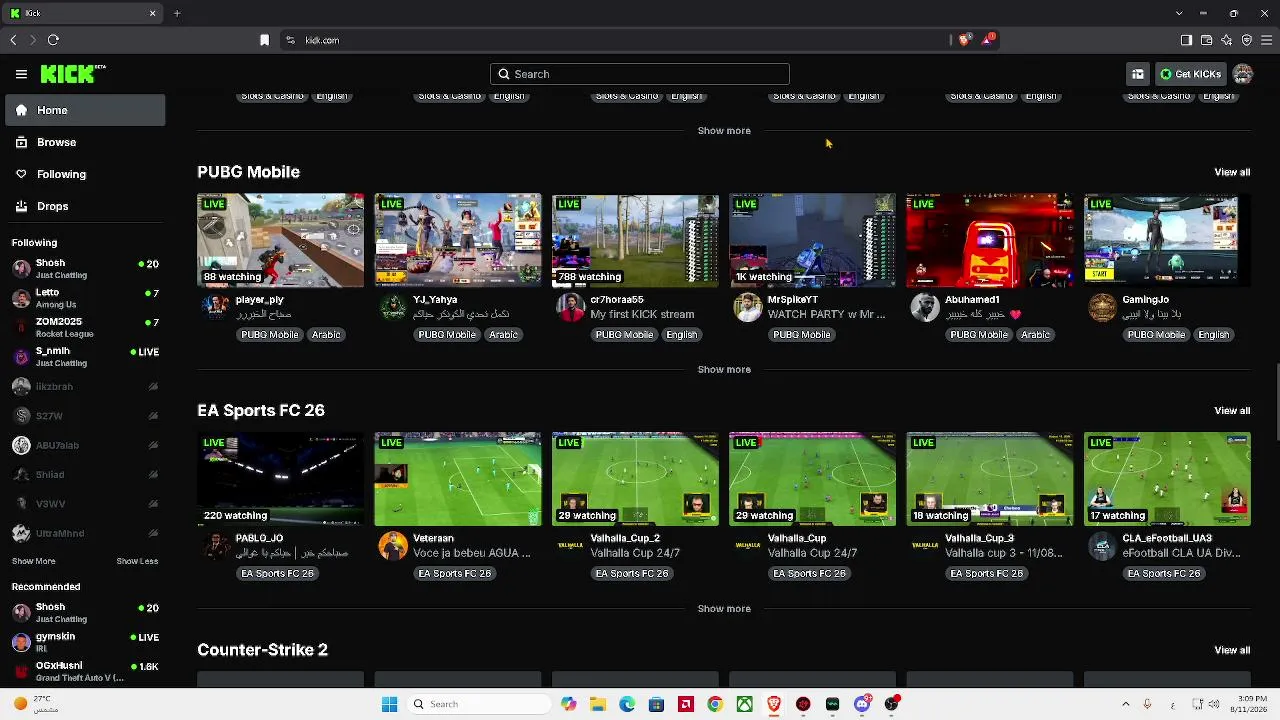Expand PUBG Mobile with Show more
Image resolution: width=1280 pixels, height=720 pixels.
coord(724,369)
